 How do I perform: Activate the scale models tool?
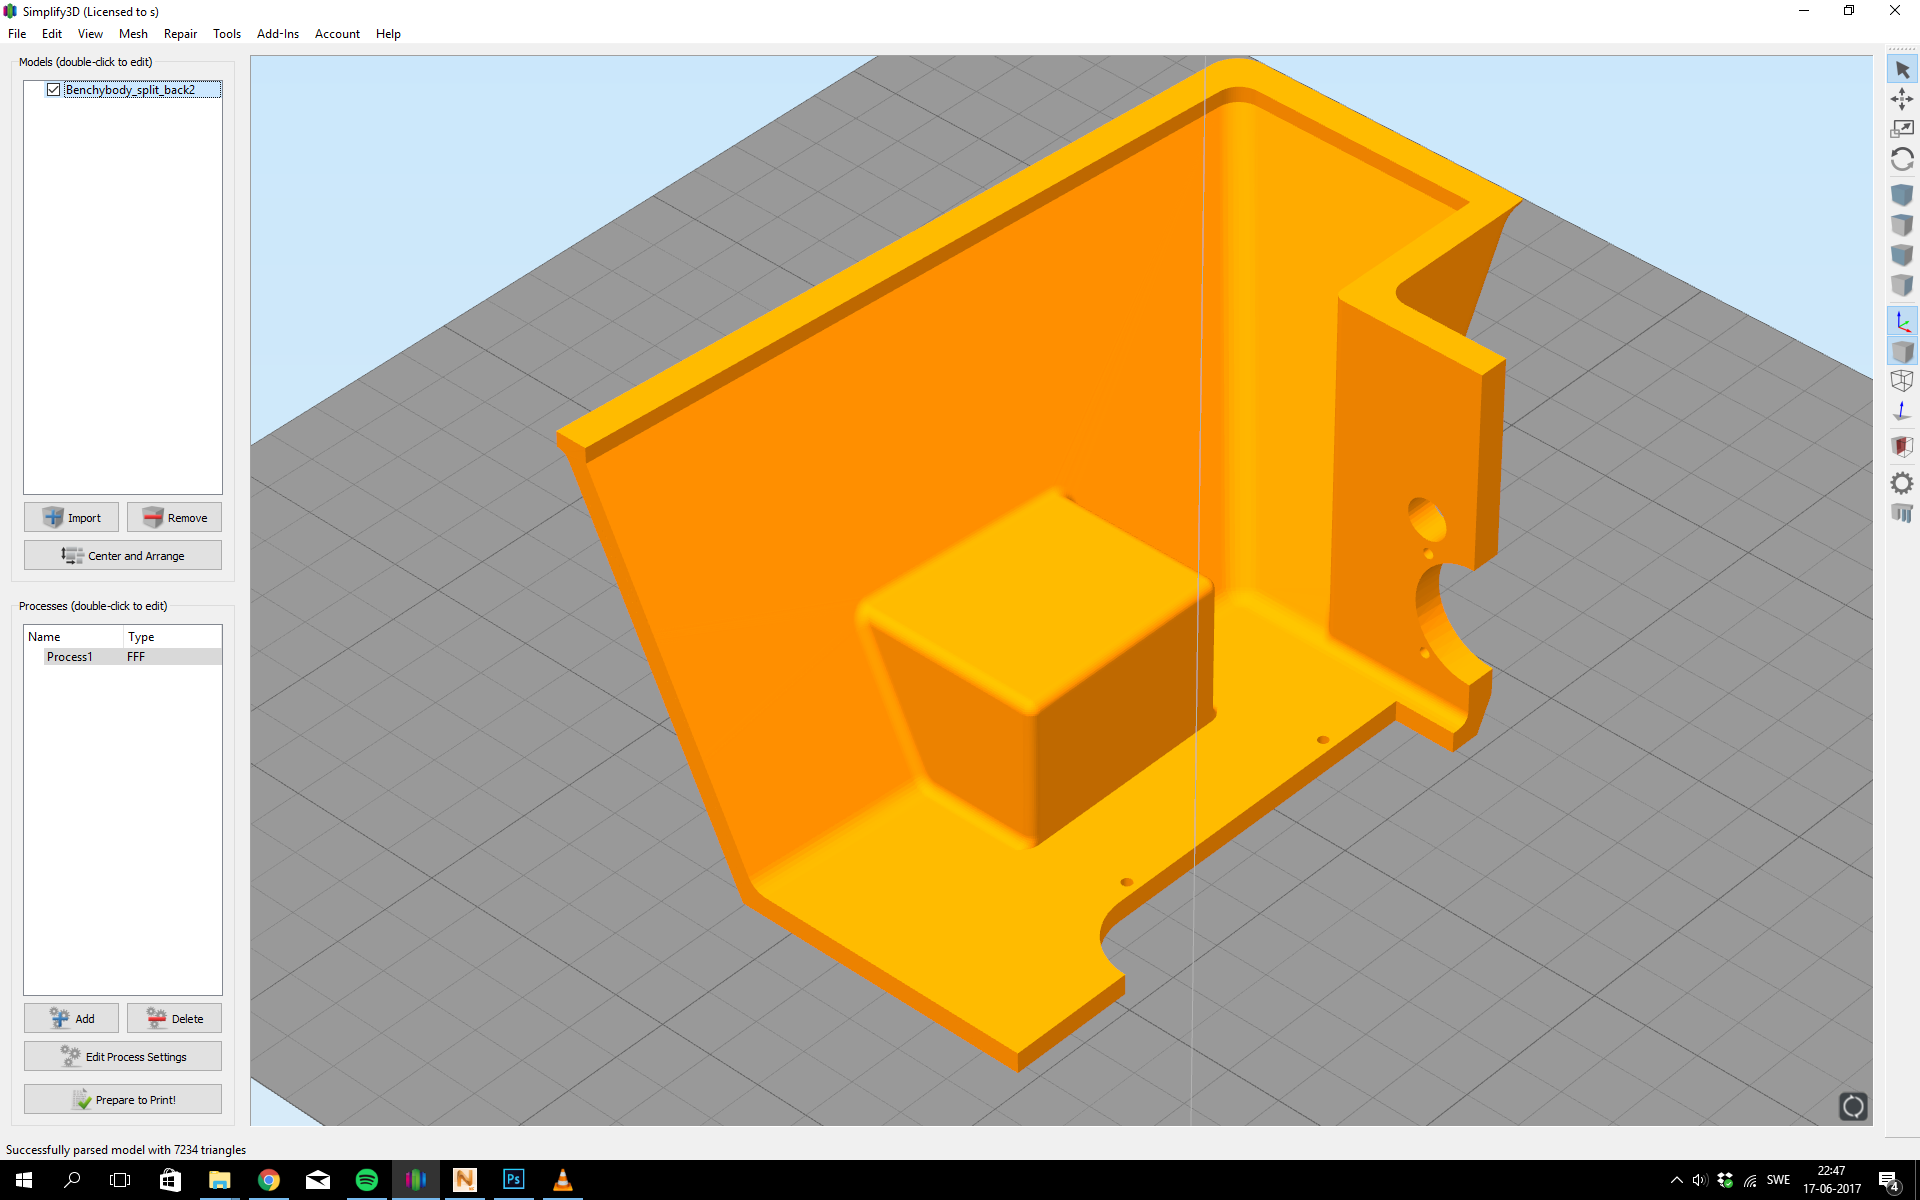pyautogui.click(x=1902, y=129)
